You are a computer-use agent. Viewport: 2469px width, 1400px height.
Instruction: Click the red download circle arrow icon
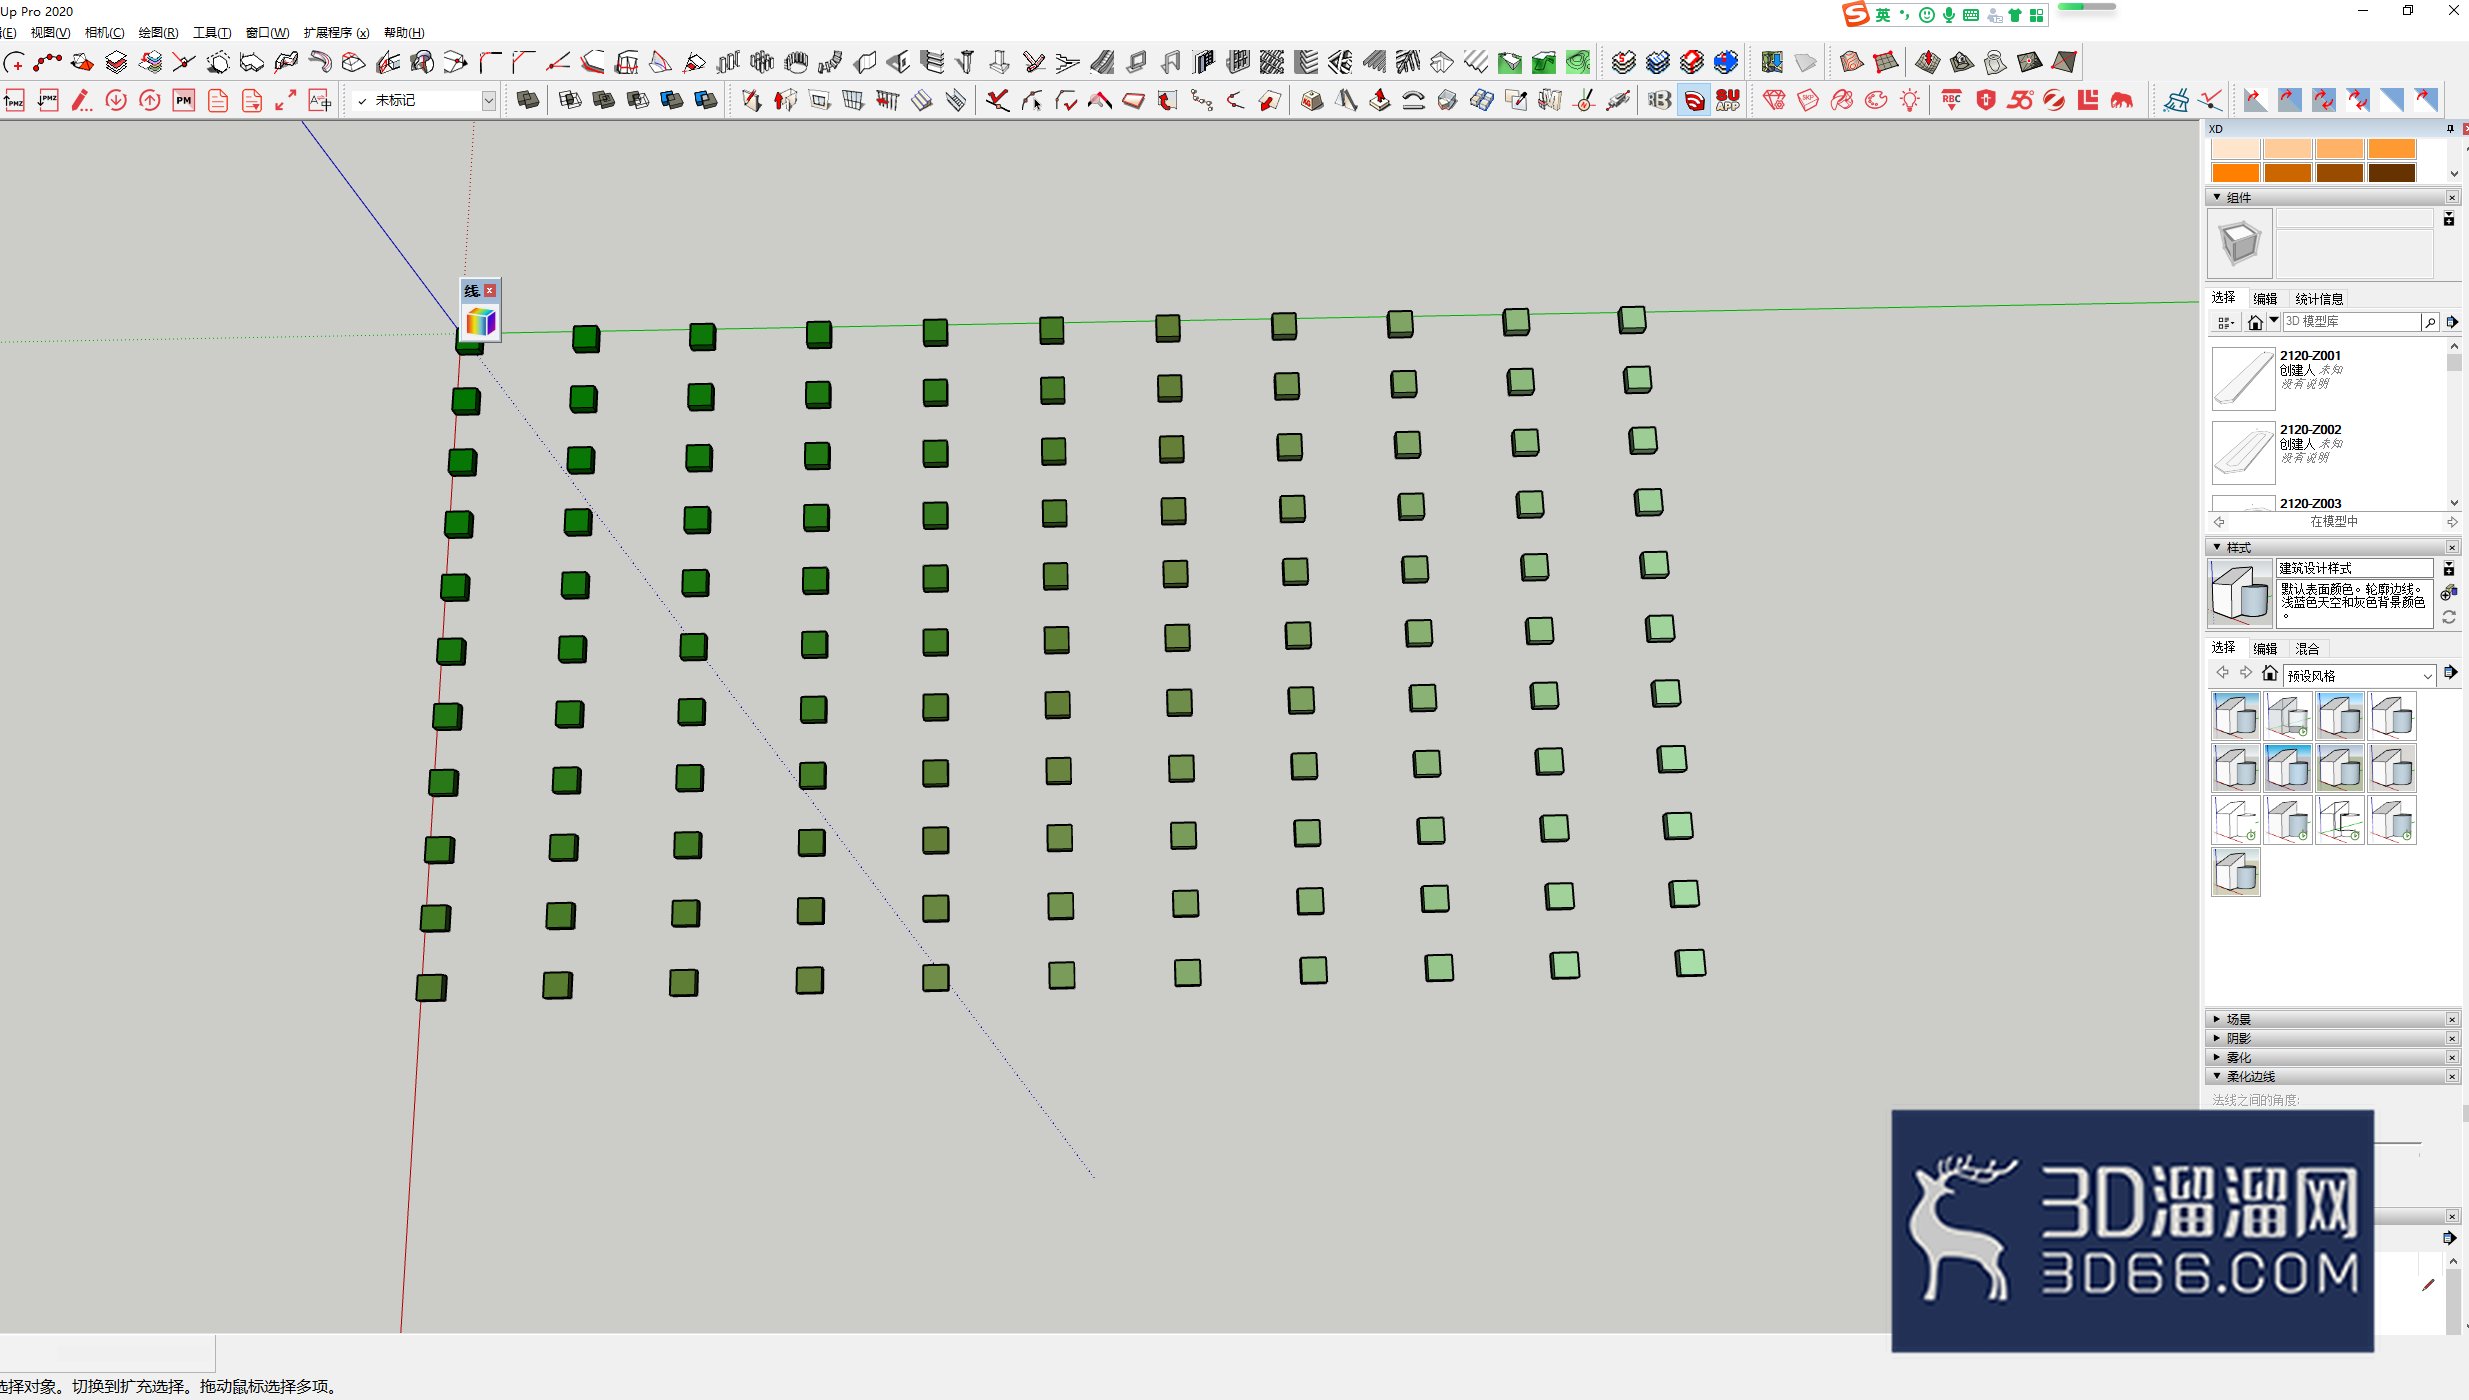tap(116, 100)
